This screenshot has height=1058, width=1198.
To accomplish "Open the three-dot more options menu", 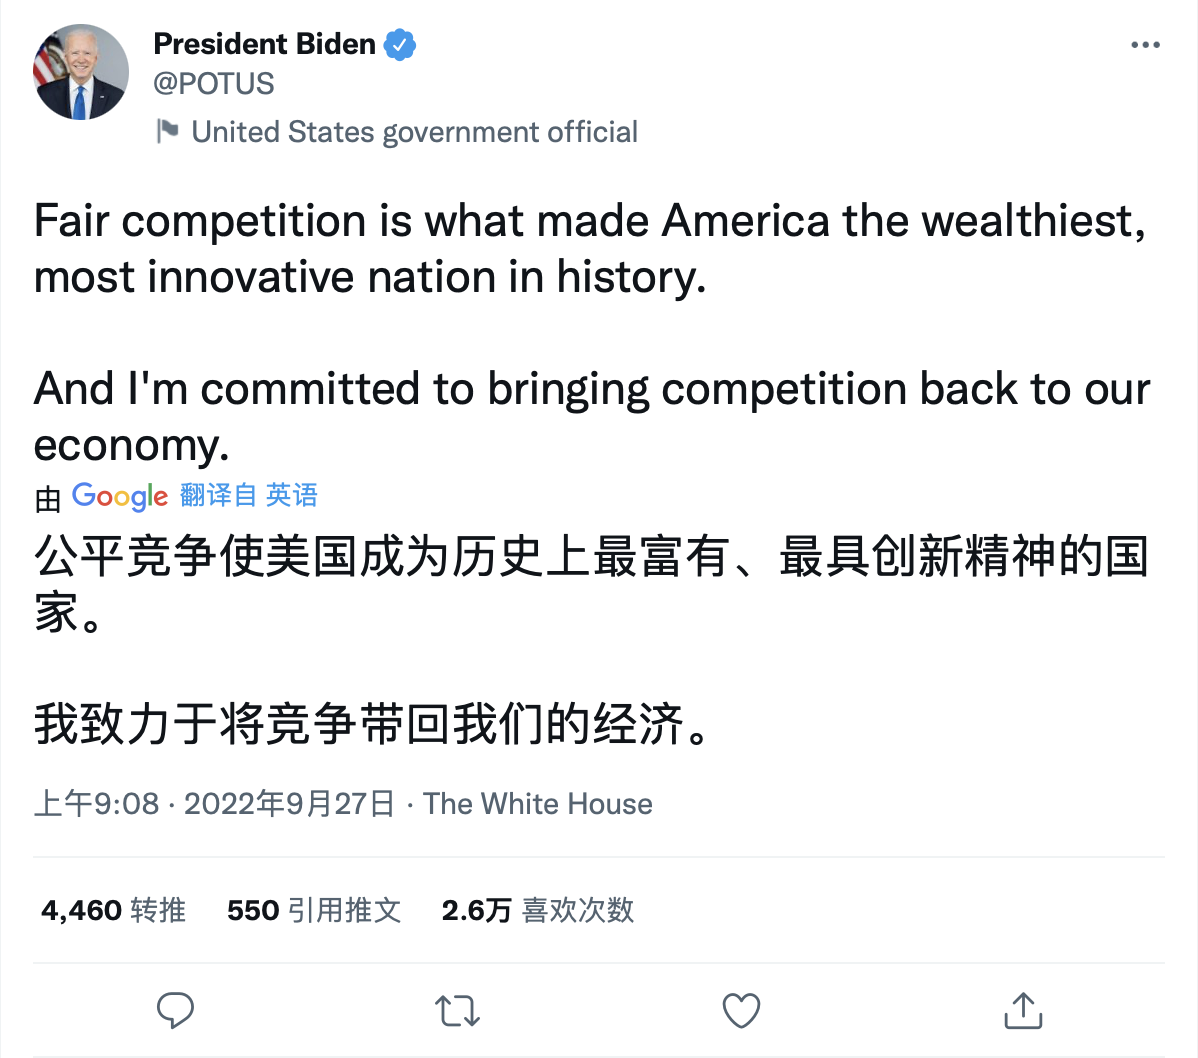I will [x=1145, y=45].
